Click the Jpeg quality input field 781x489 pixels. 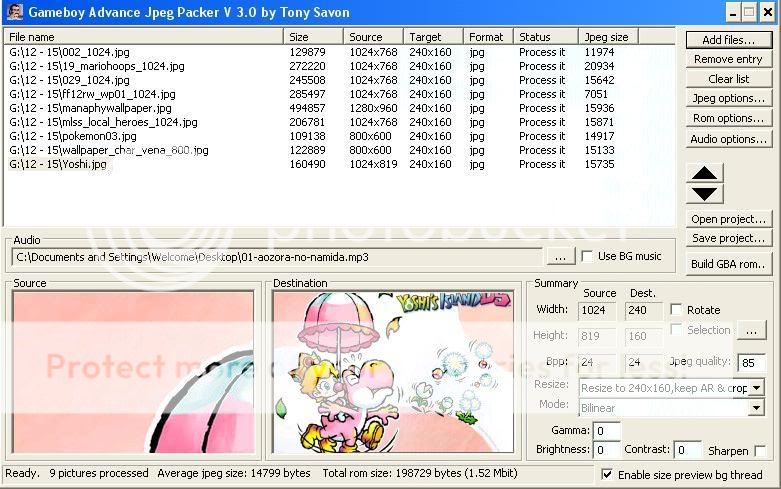click(x=751, y=362)
